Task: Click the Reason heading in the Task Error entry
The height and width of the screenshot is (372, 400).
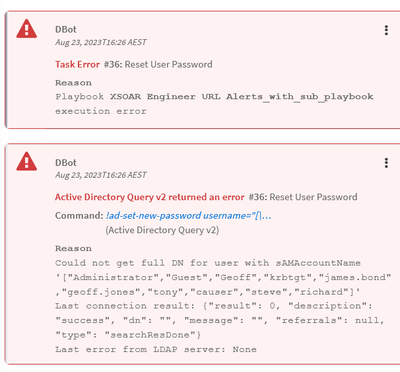Action: [x=73, y=83]
